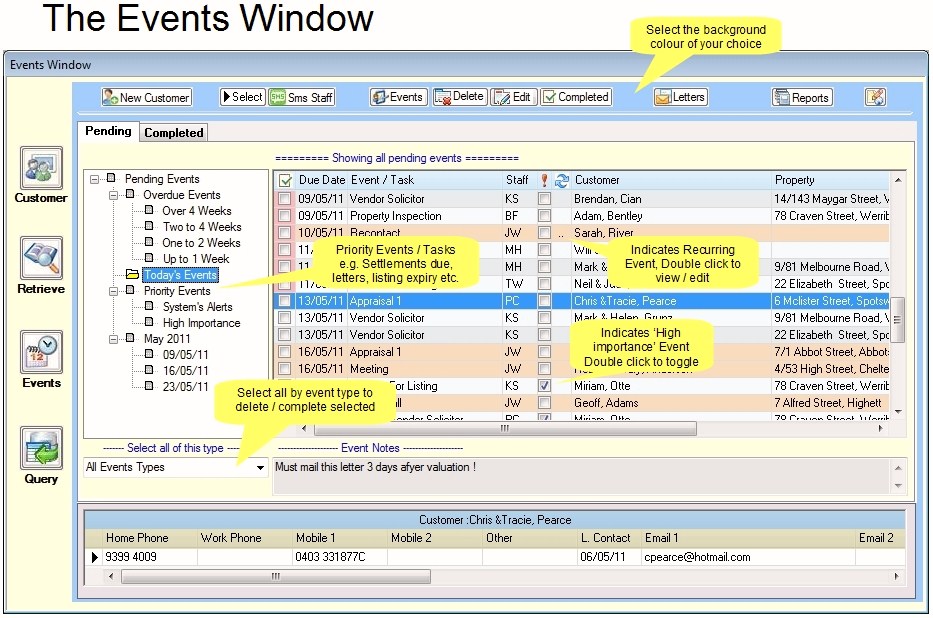
Task: Tick the checkbox for the 10/05/11 Recontact event
Action: click(285, 231)
